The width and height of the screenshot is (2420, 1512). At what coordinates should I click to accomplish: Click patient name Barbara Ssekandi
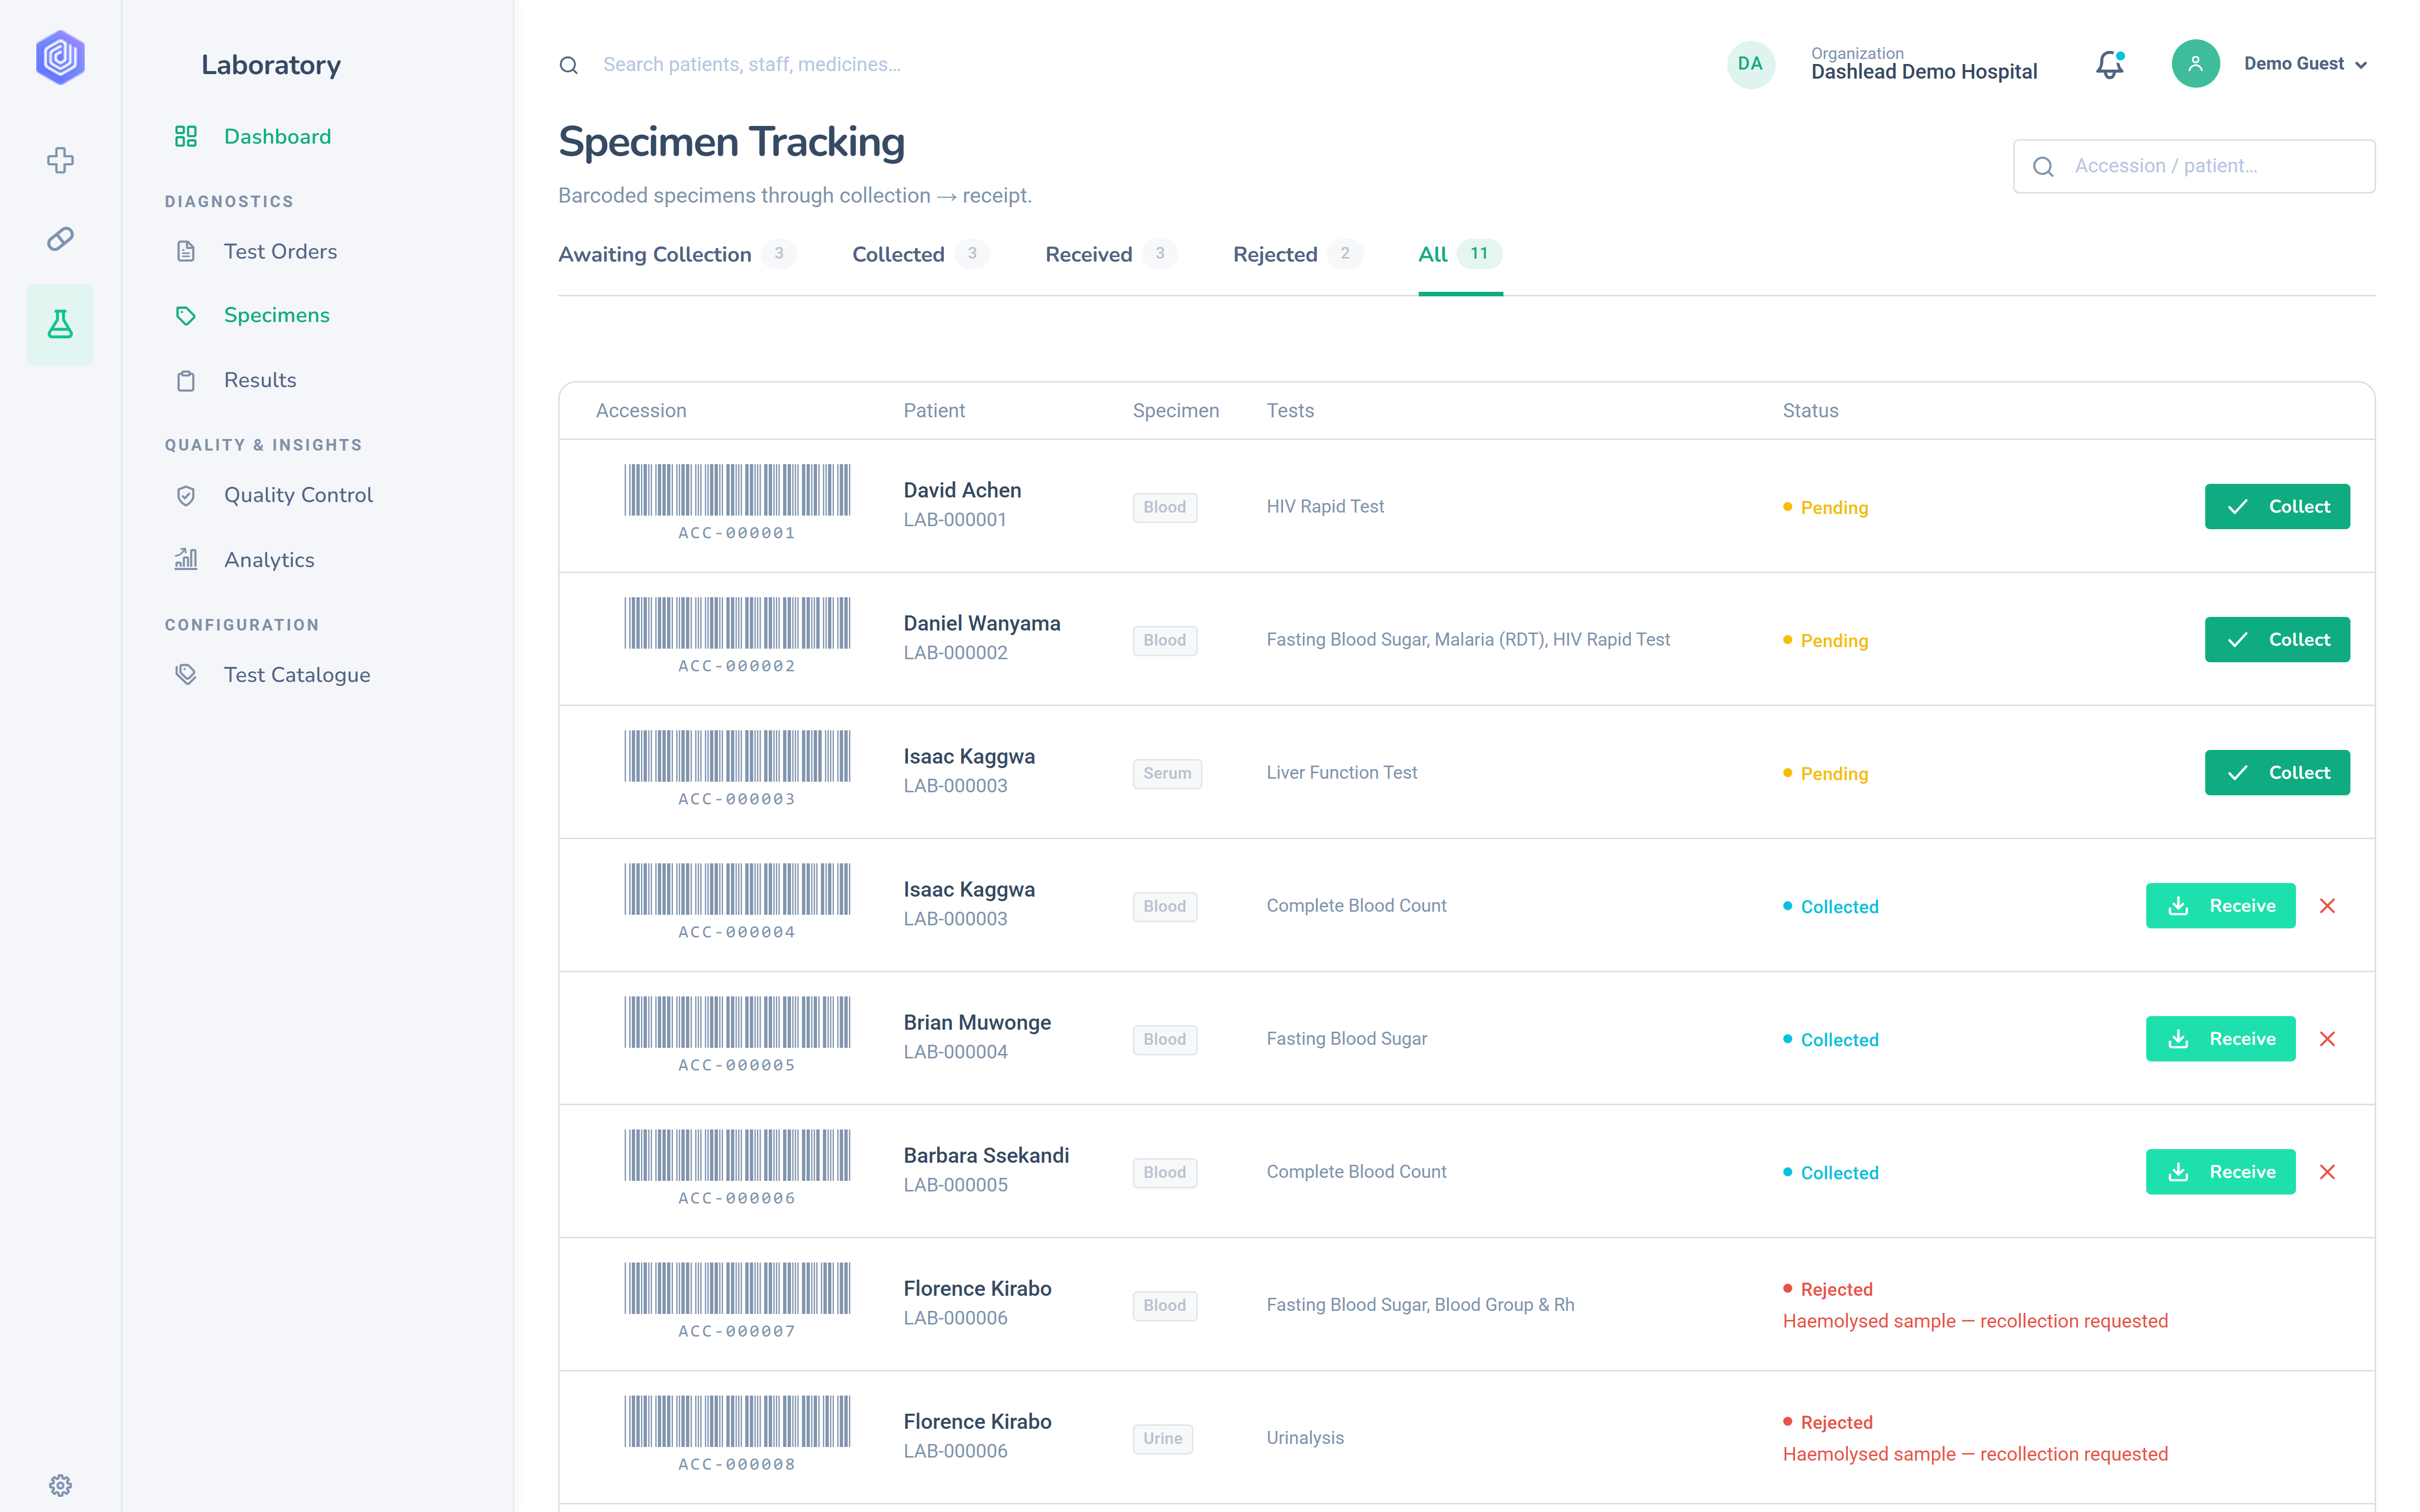pyautogui.click(x=986, y=1155)
